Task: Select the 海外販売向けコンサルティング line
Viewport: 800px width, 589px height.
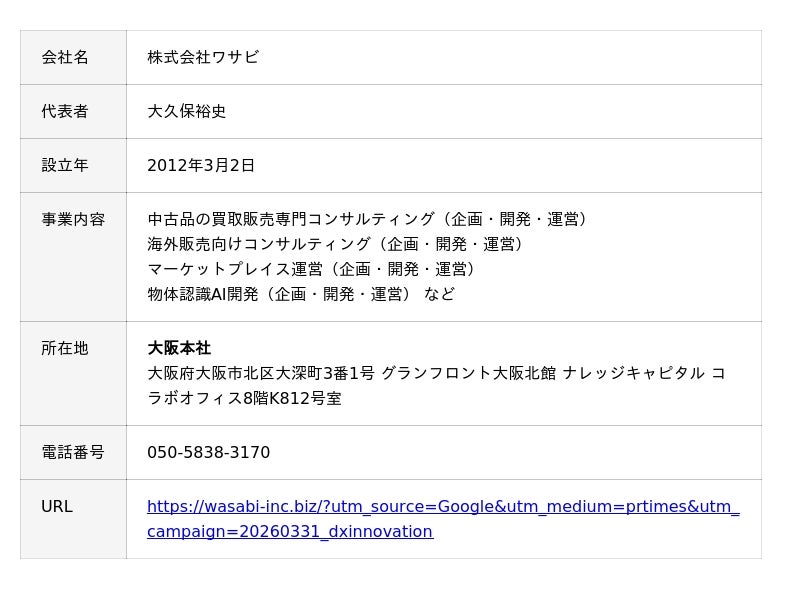Action: 336,245
